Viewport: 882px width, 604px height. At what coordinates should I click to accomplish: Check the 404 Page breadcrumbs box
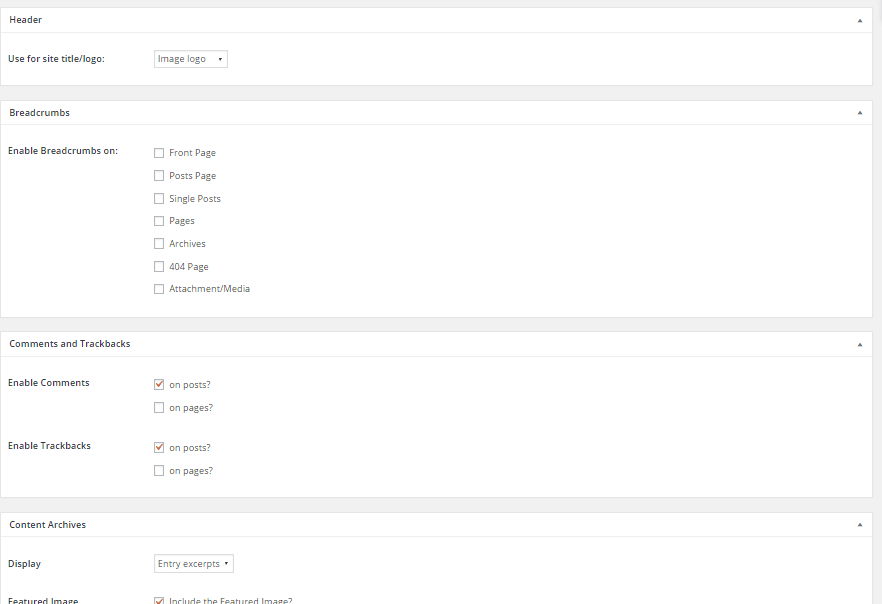[x=159, y=267]
